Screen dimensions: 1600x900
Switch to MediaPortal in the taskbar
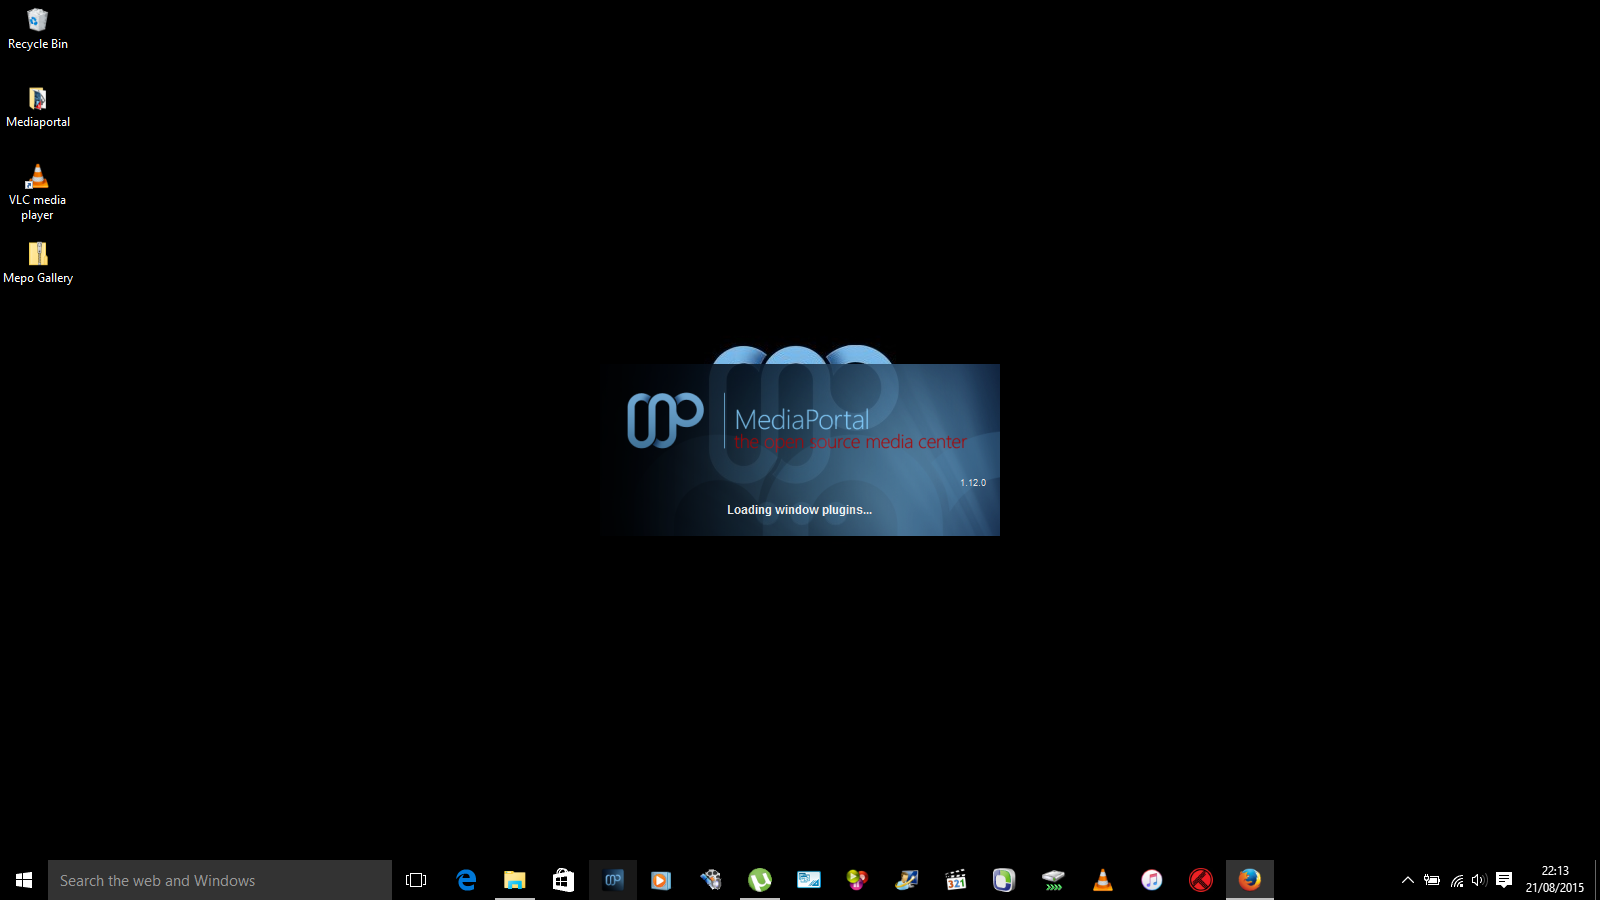click(613, 880)
